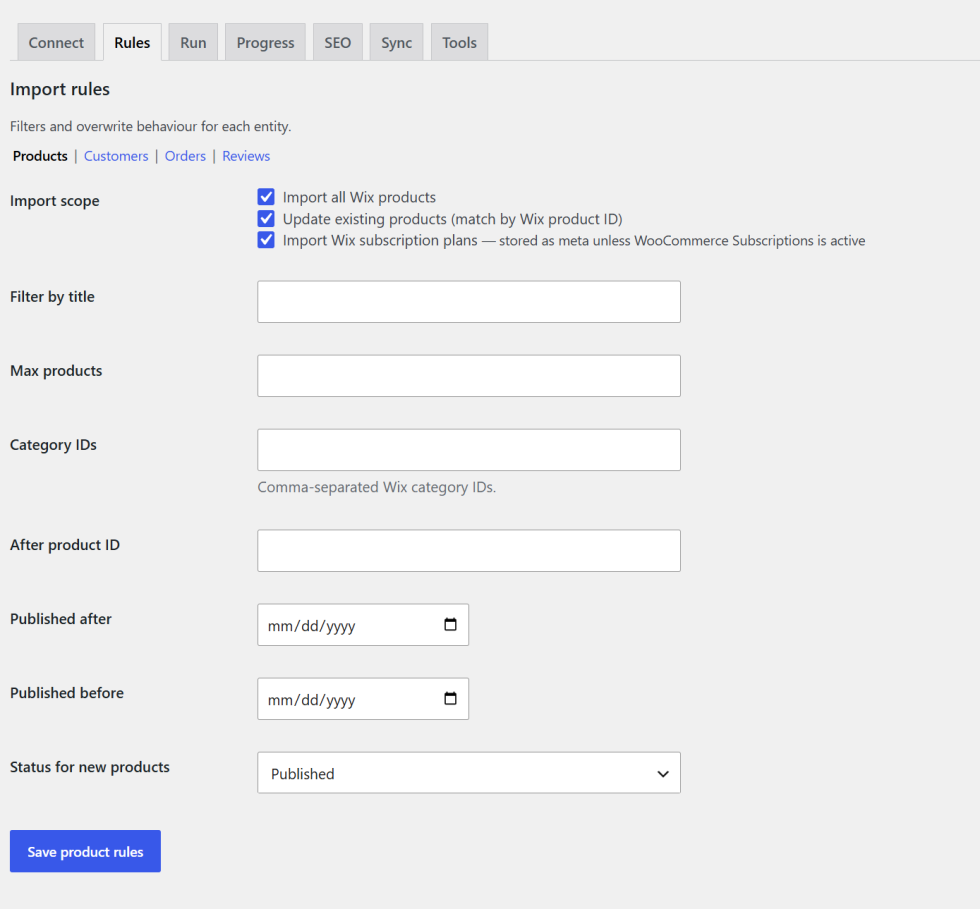This screenshot has width=980, height=909.
Task: Toggle Update existing products checkbox
Action: (266, 219)
